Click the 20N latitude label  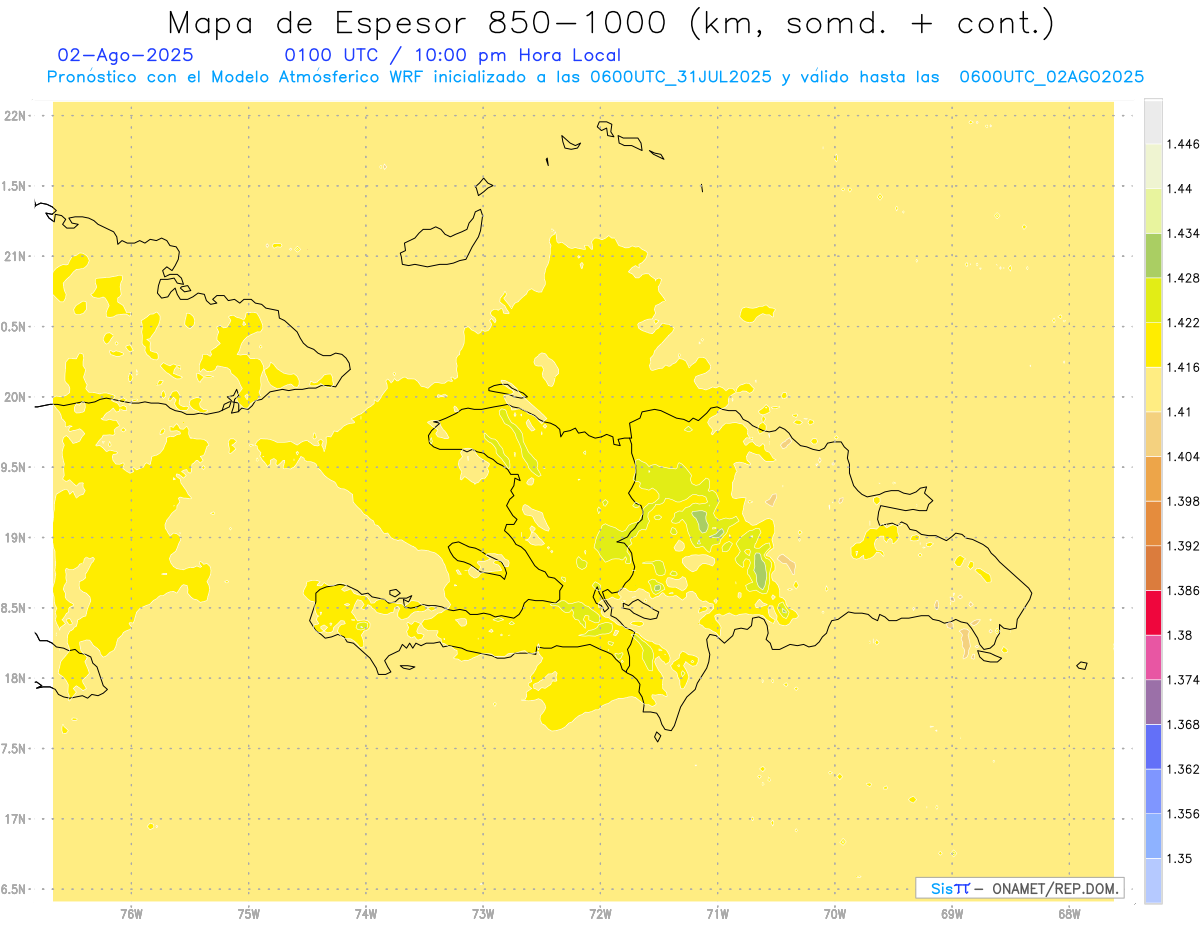pyautogui.click(x=15, y=397)
